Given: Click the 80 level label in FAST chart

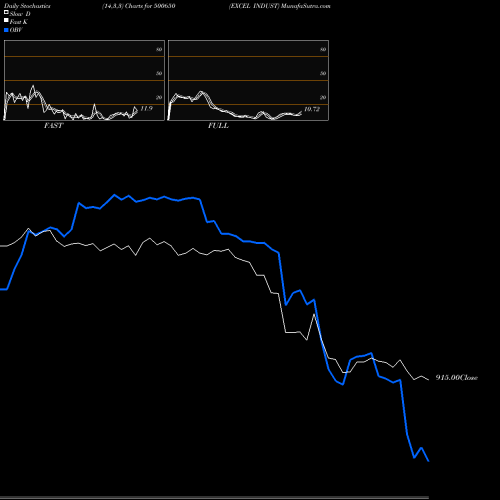Looking at the screenshot, I should pyautogui.click(x=159, y=49).
